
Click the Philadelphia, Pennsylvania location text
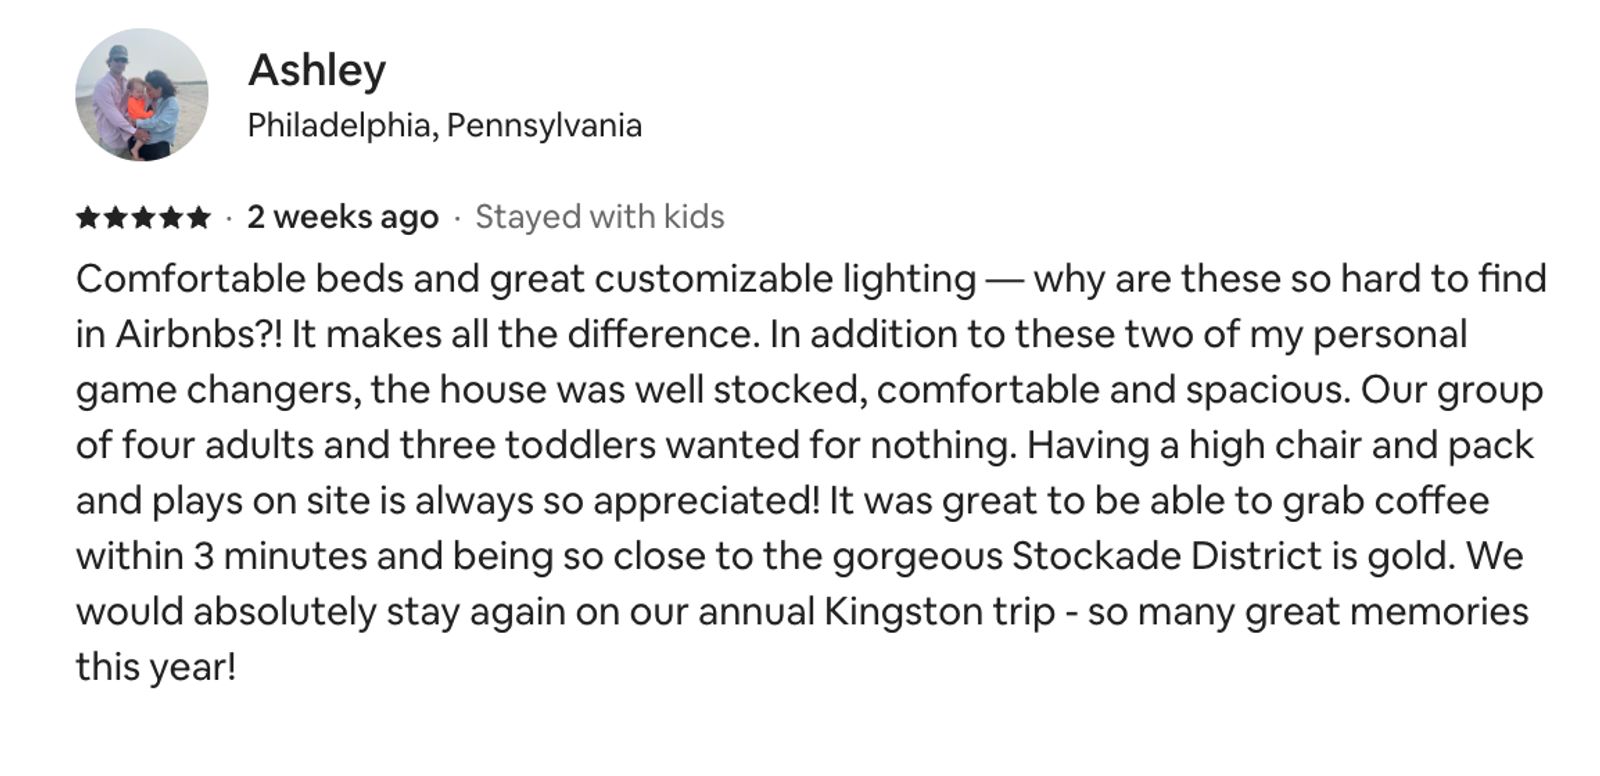444,126
